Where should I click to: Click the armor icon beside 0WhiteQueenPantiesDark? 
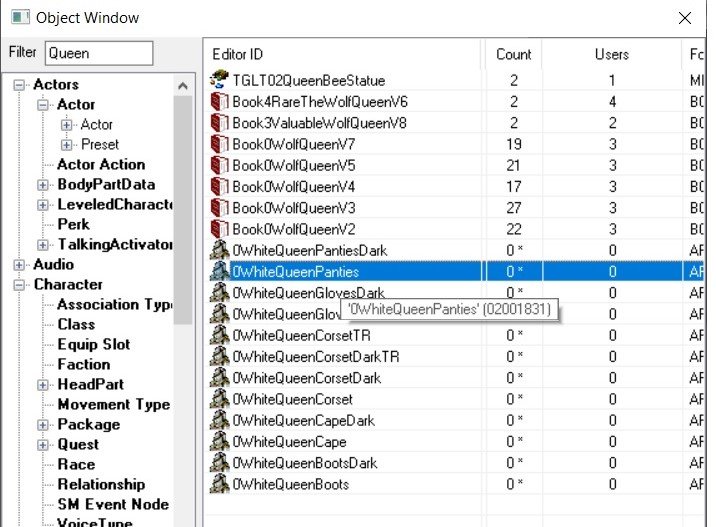pos(220,250)
